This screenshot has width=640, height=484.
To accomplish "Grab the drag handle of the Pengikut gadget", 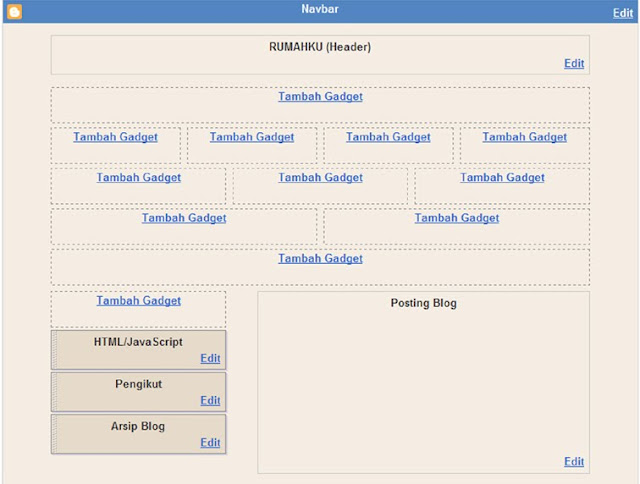I will click(x=54, y=392).
